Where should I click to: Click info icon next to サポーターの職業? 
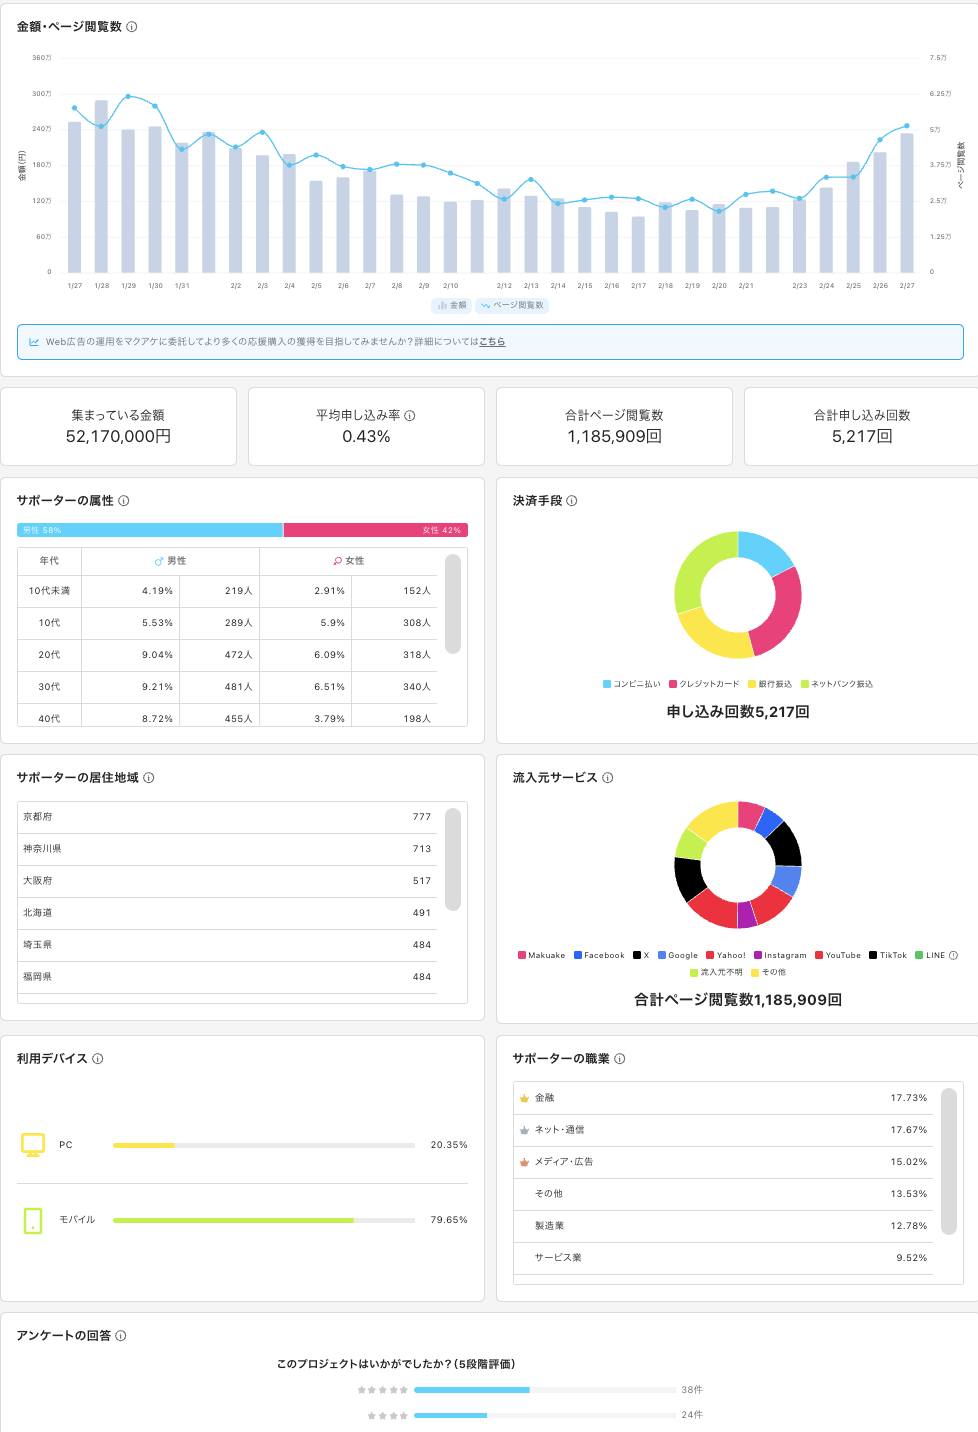click(620, 1059)
